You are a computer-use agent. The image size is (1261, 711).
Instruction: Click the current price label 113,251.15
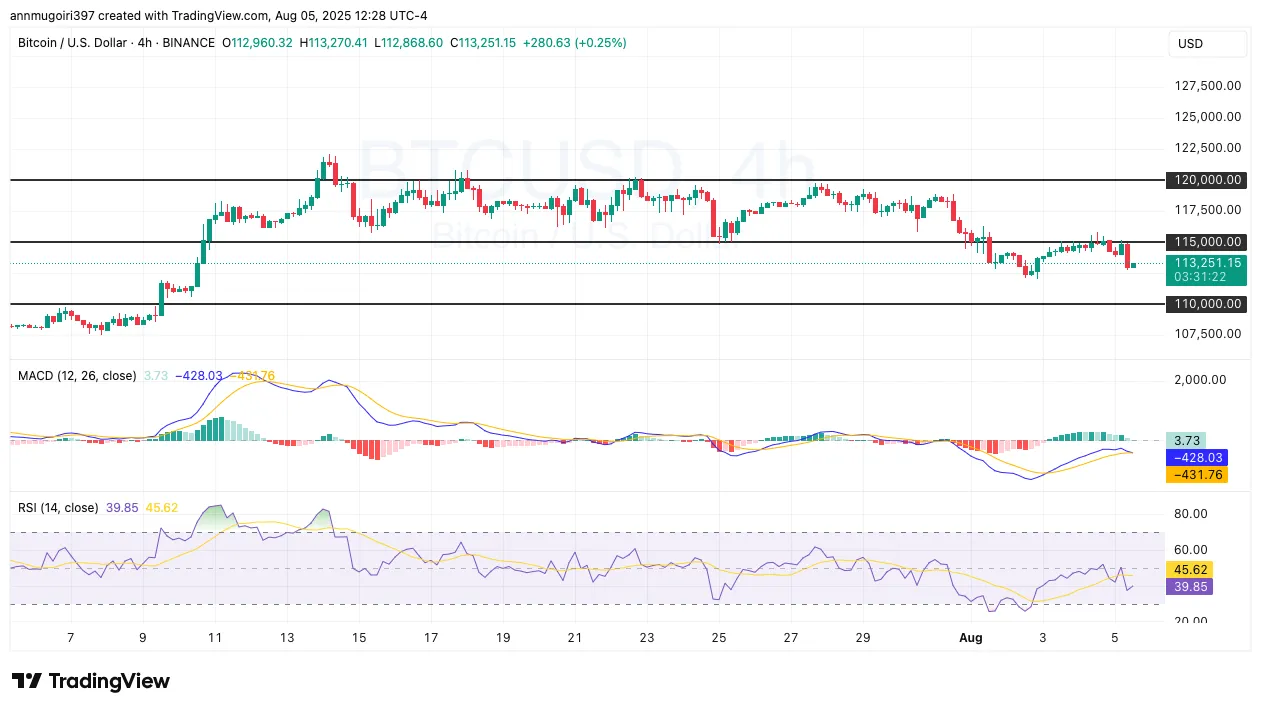pyautogui.click(x=1207, y=263)
